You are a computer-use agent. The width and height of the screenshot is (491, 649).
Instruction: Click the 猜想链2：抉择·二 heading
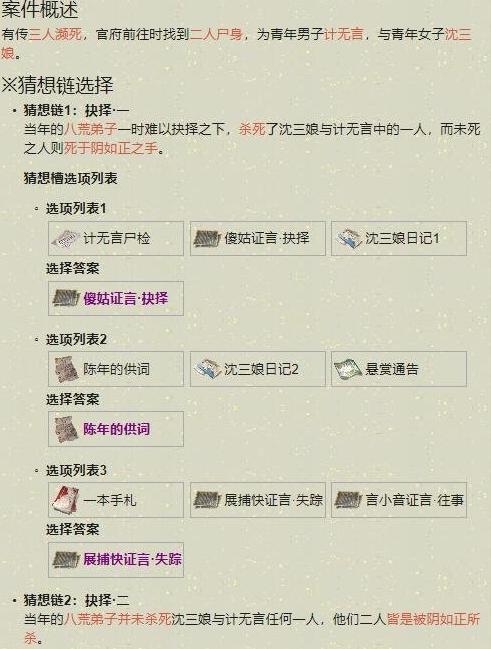coord(76,600)
